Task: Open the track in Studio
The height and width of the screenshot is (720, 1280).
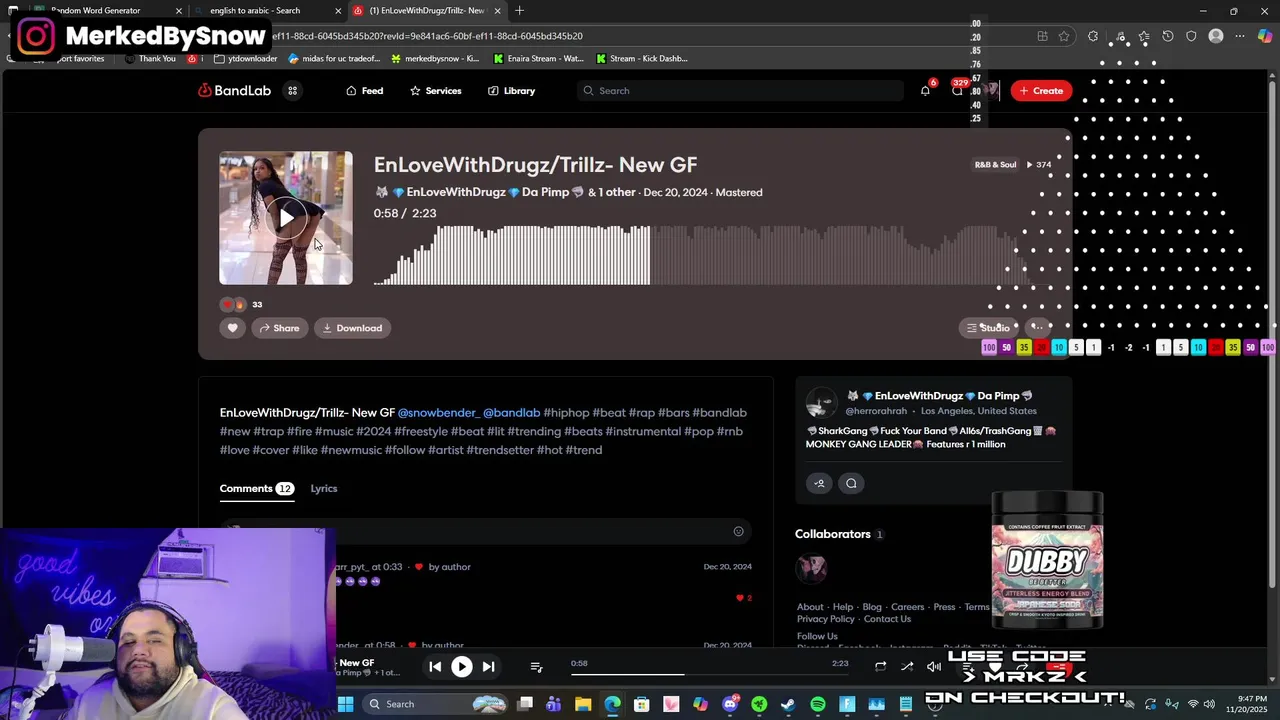Action: (988, 327)
